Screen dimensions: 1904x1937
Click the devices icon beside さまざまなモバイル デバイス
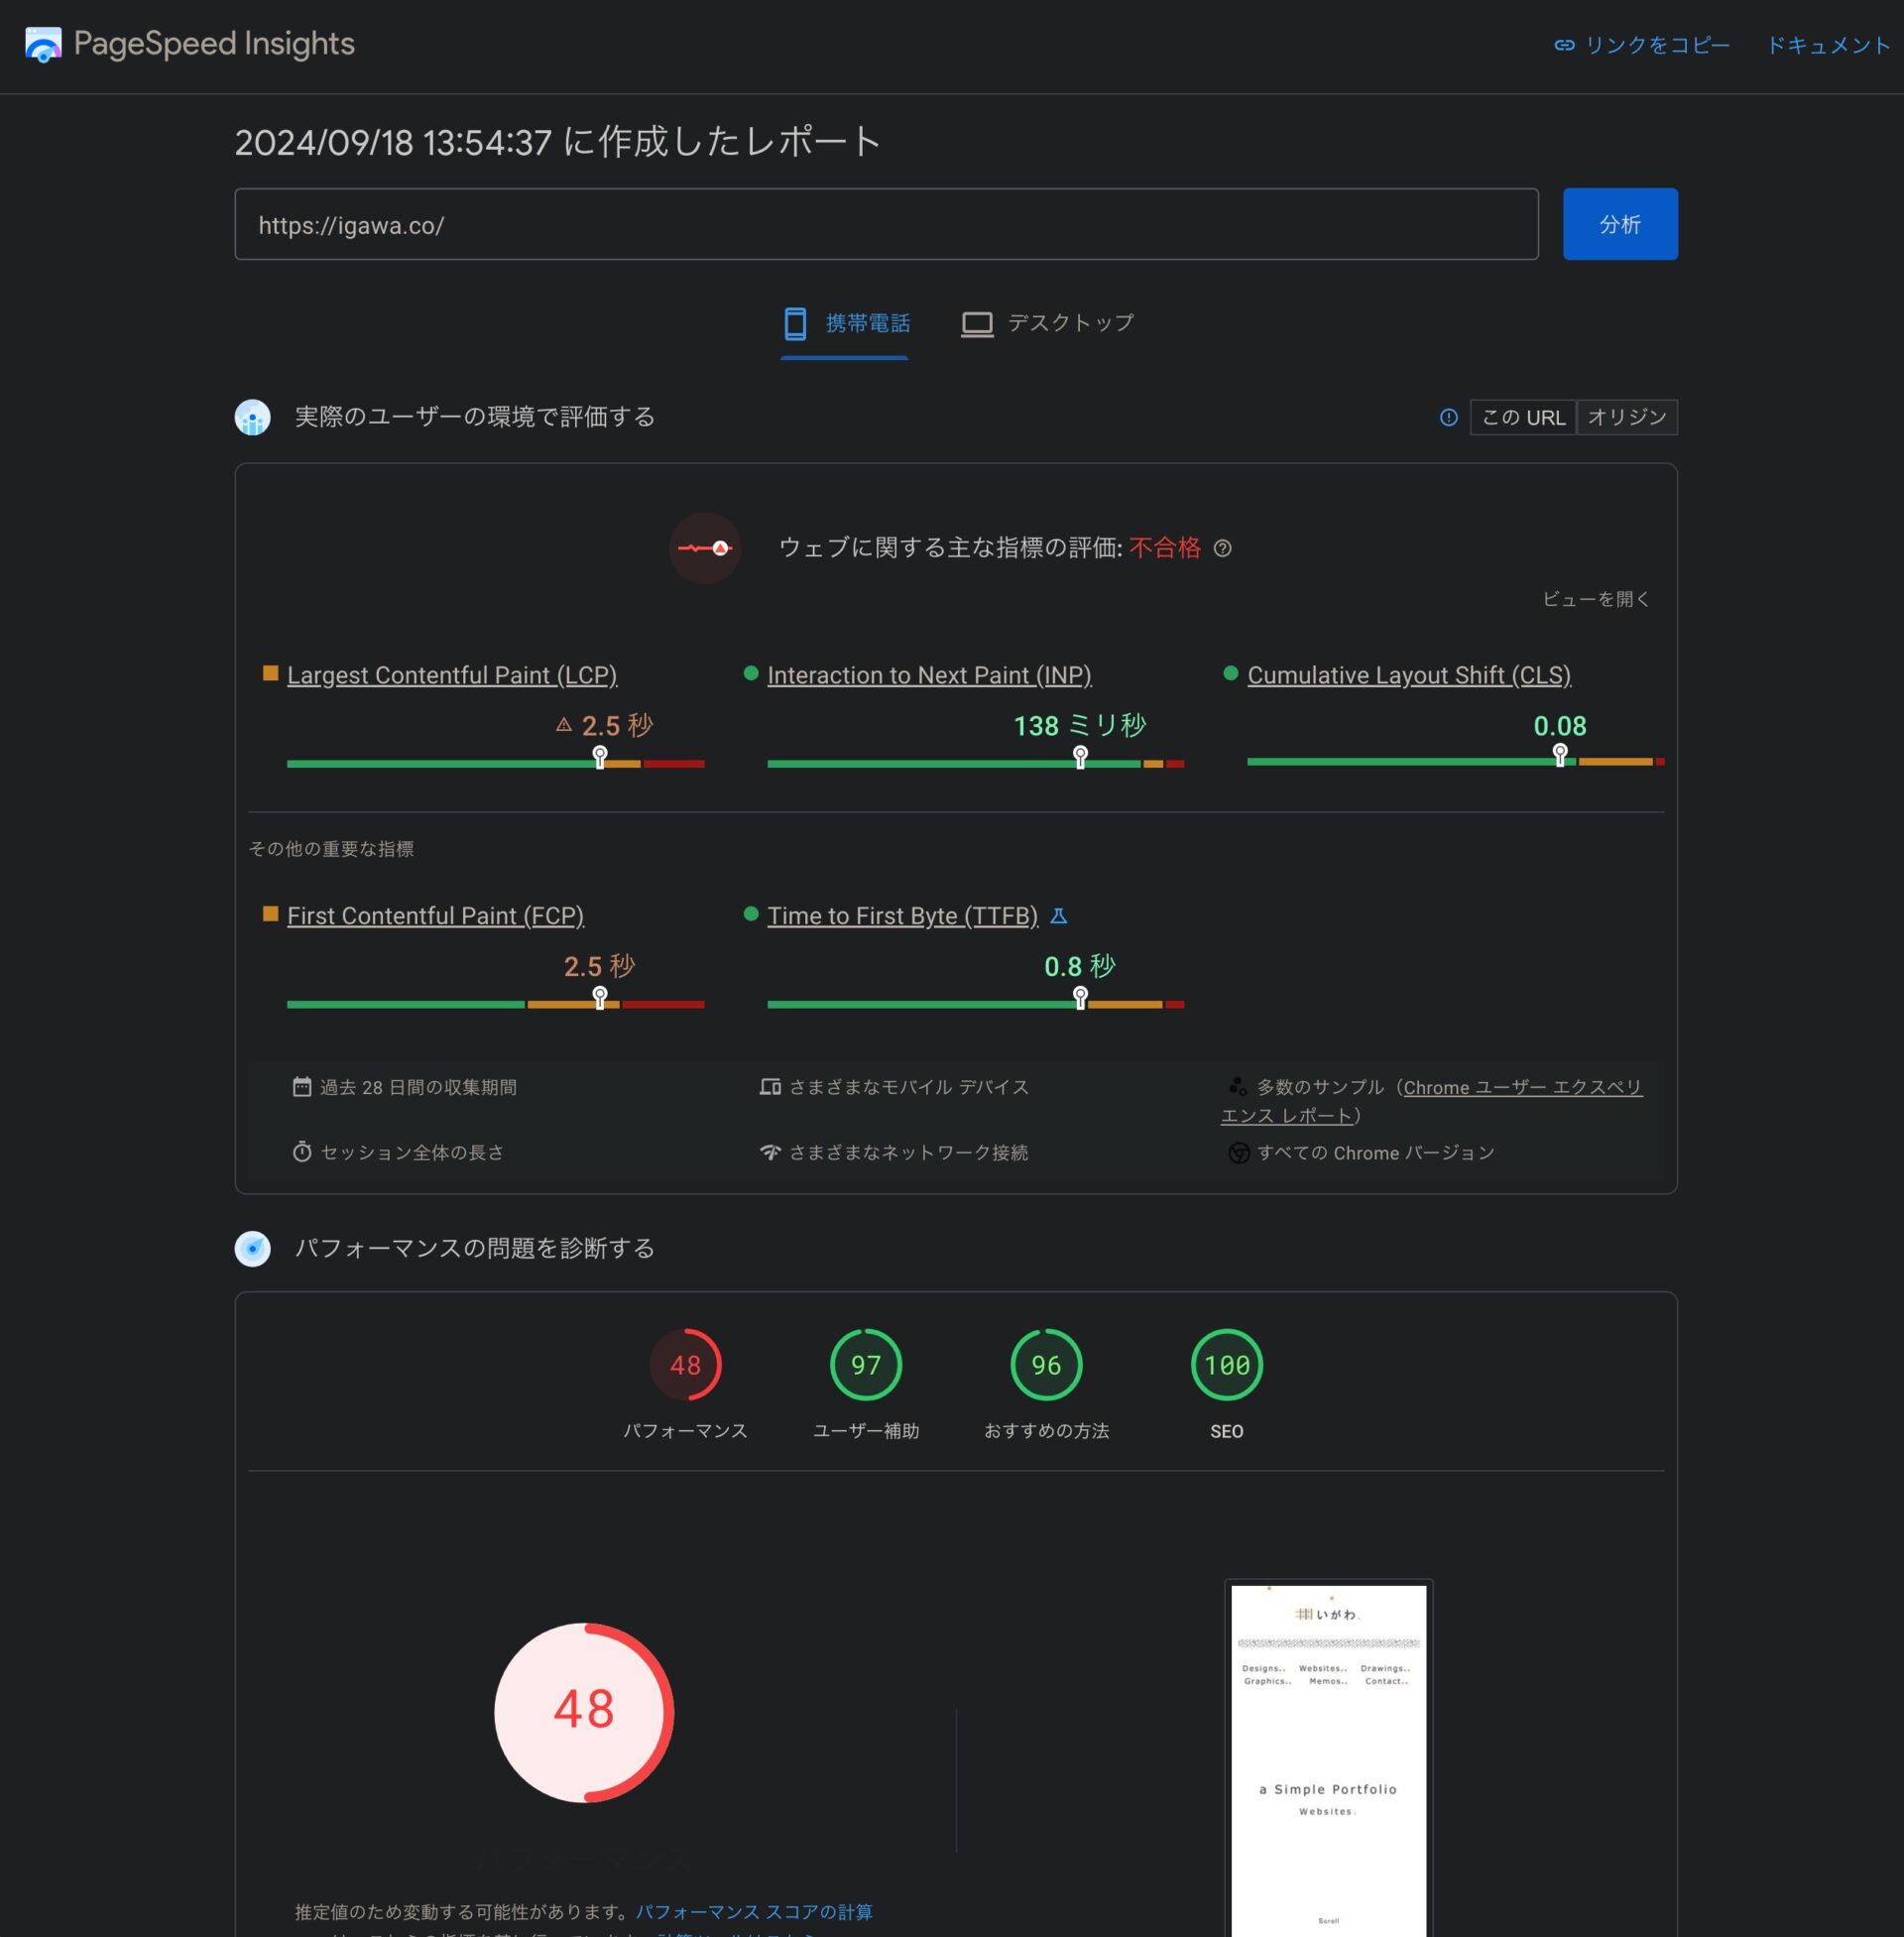click(x=770, y=1086)
